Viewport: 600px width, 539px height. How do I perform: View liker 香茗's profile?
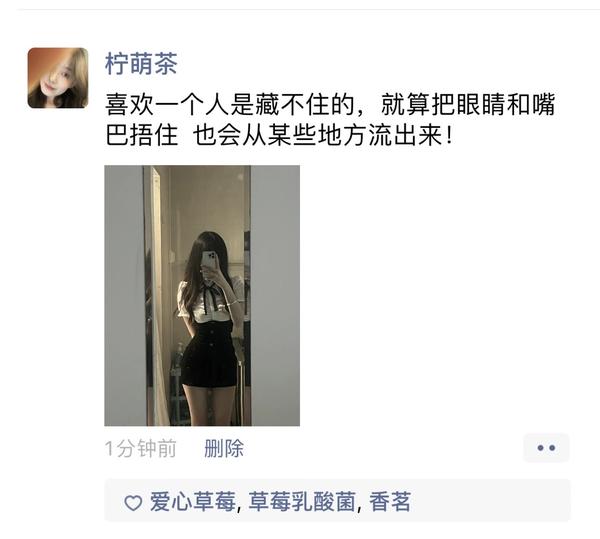pos(390,502)
